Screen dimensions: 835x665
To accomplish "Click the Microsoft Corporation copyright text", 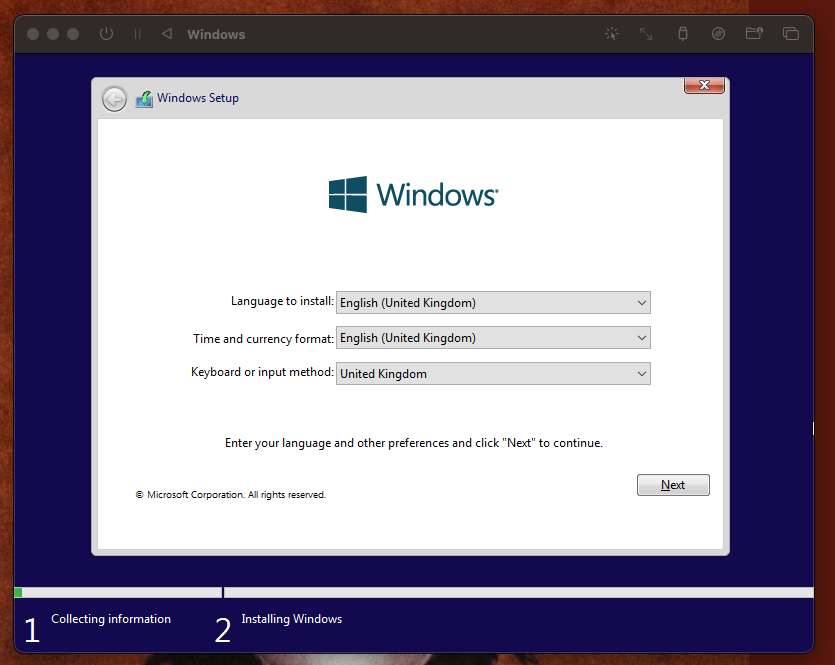I will pyautogui.click(x=231, y=495).
